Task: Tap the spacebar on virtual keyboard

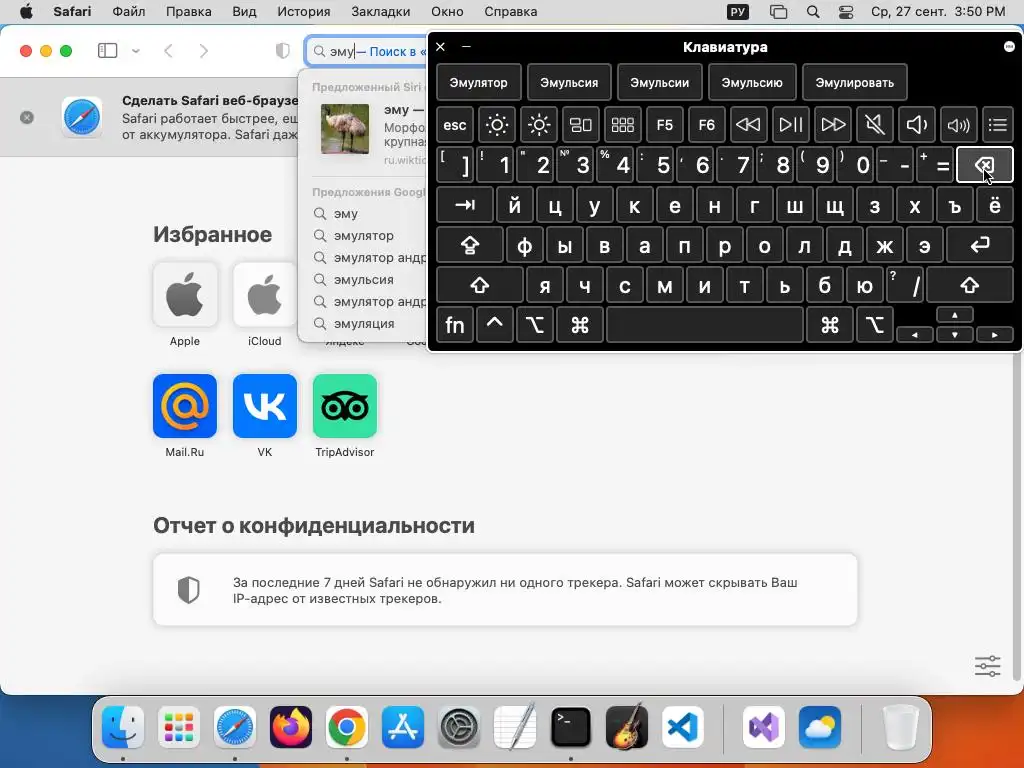Action: (705, 325)
